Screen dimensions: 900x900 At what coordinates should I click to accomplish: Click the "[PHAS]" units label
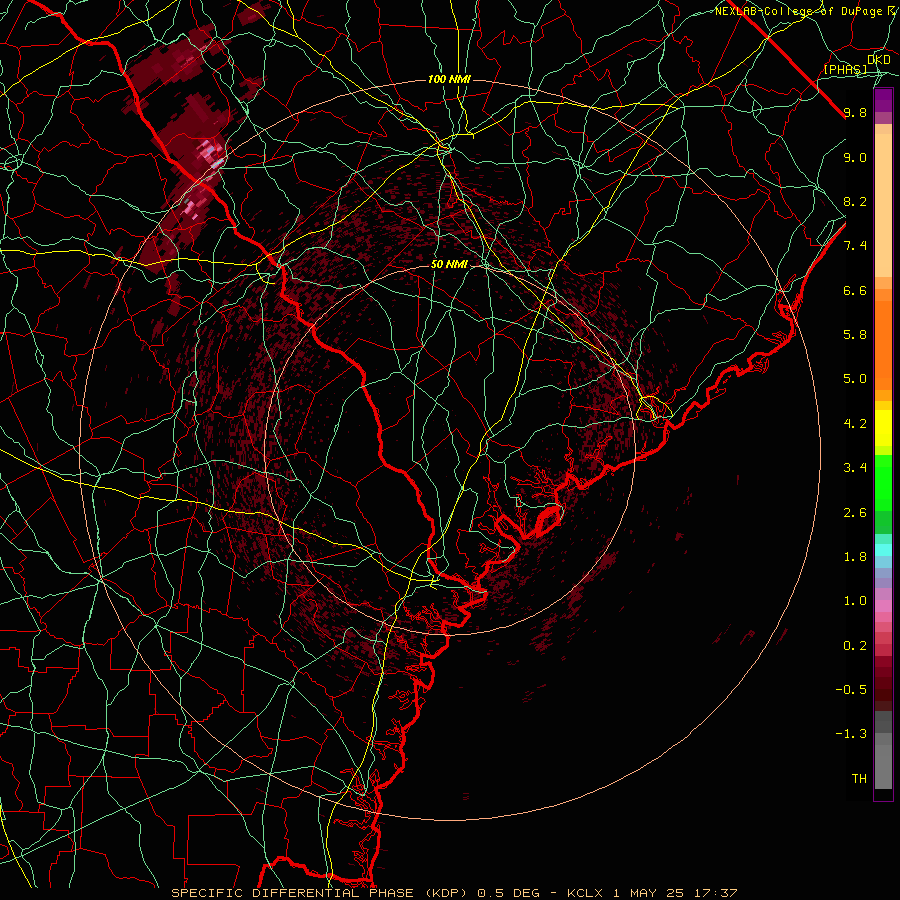coord(845,69)
